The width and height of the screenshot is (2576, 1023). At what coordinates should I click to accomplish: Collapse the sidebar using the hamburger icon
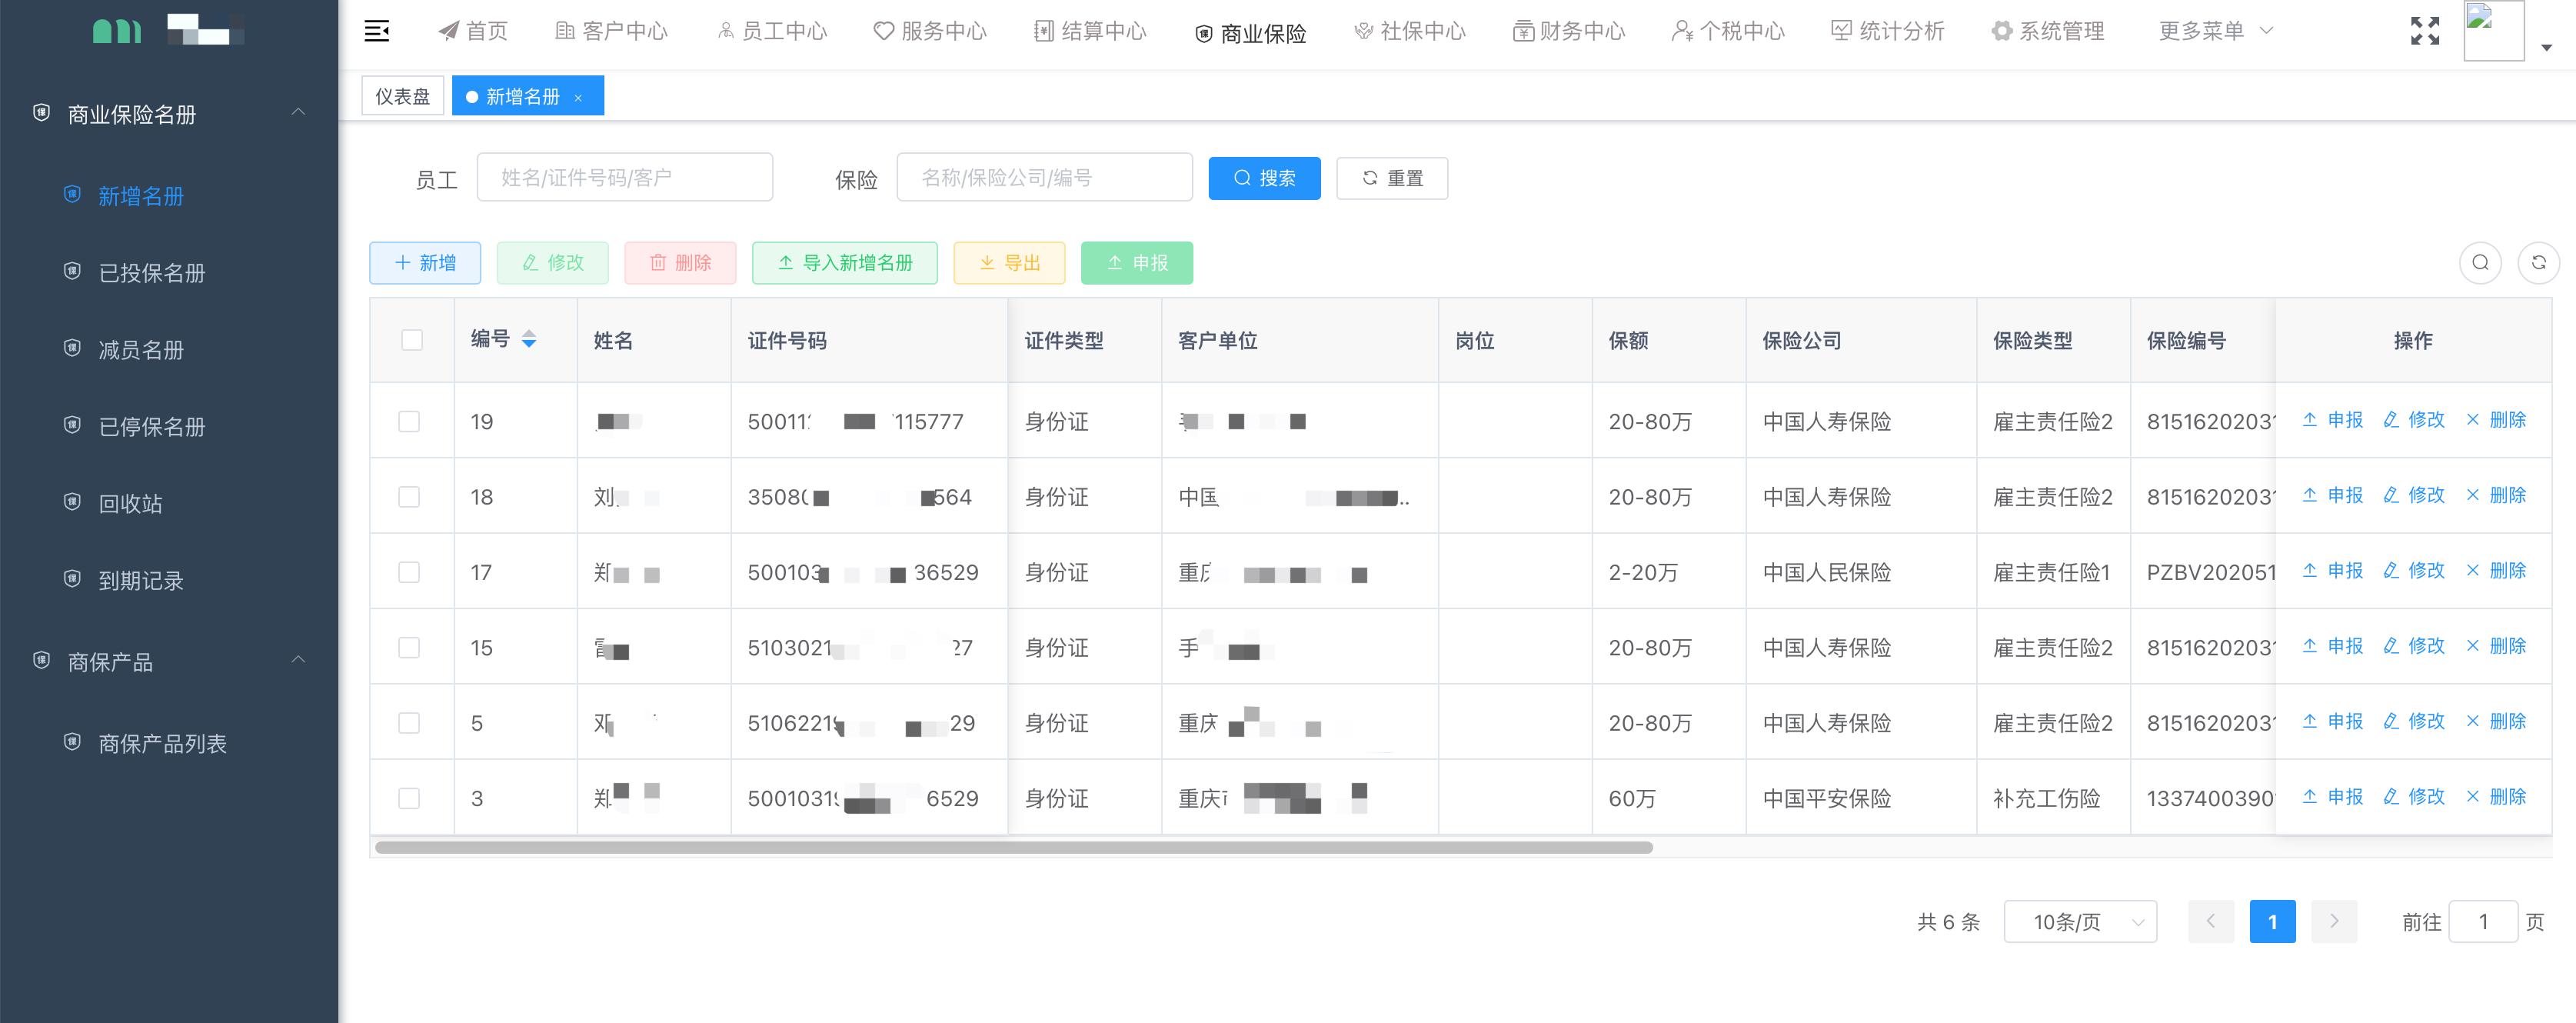pyautogui.click(x=377, y=31)
